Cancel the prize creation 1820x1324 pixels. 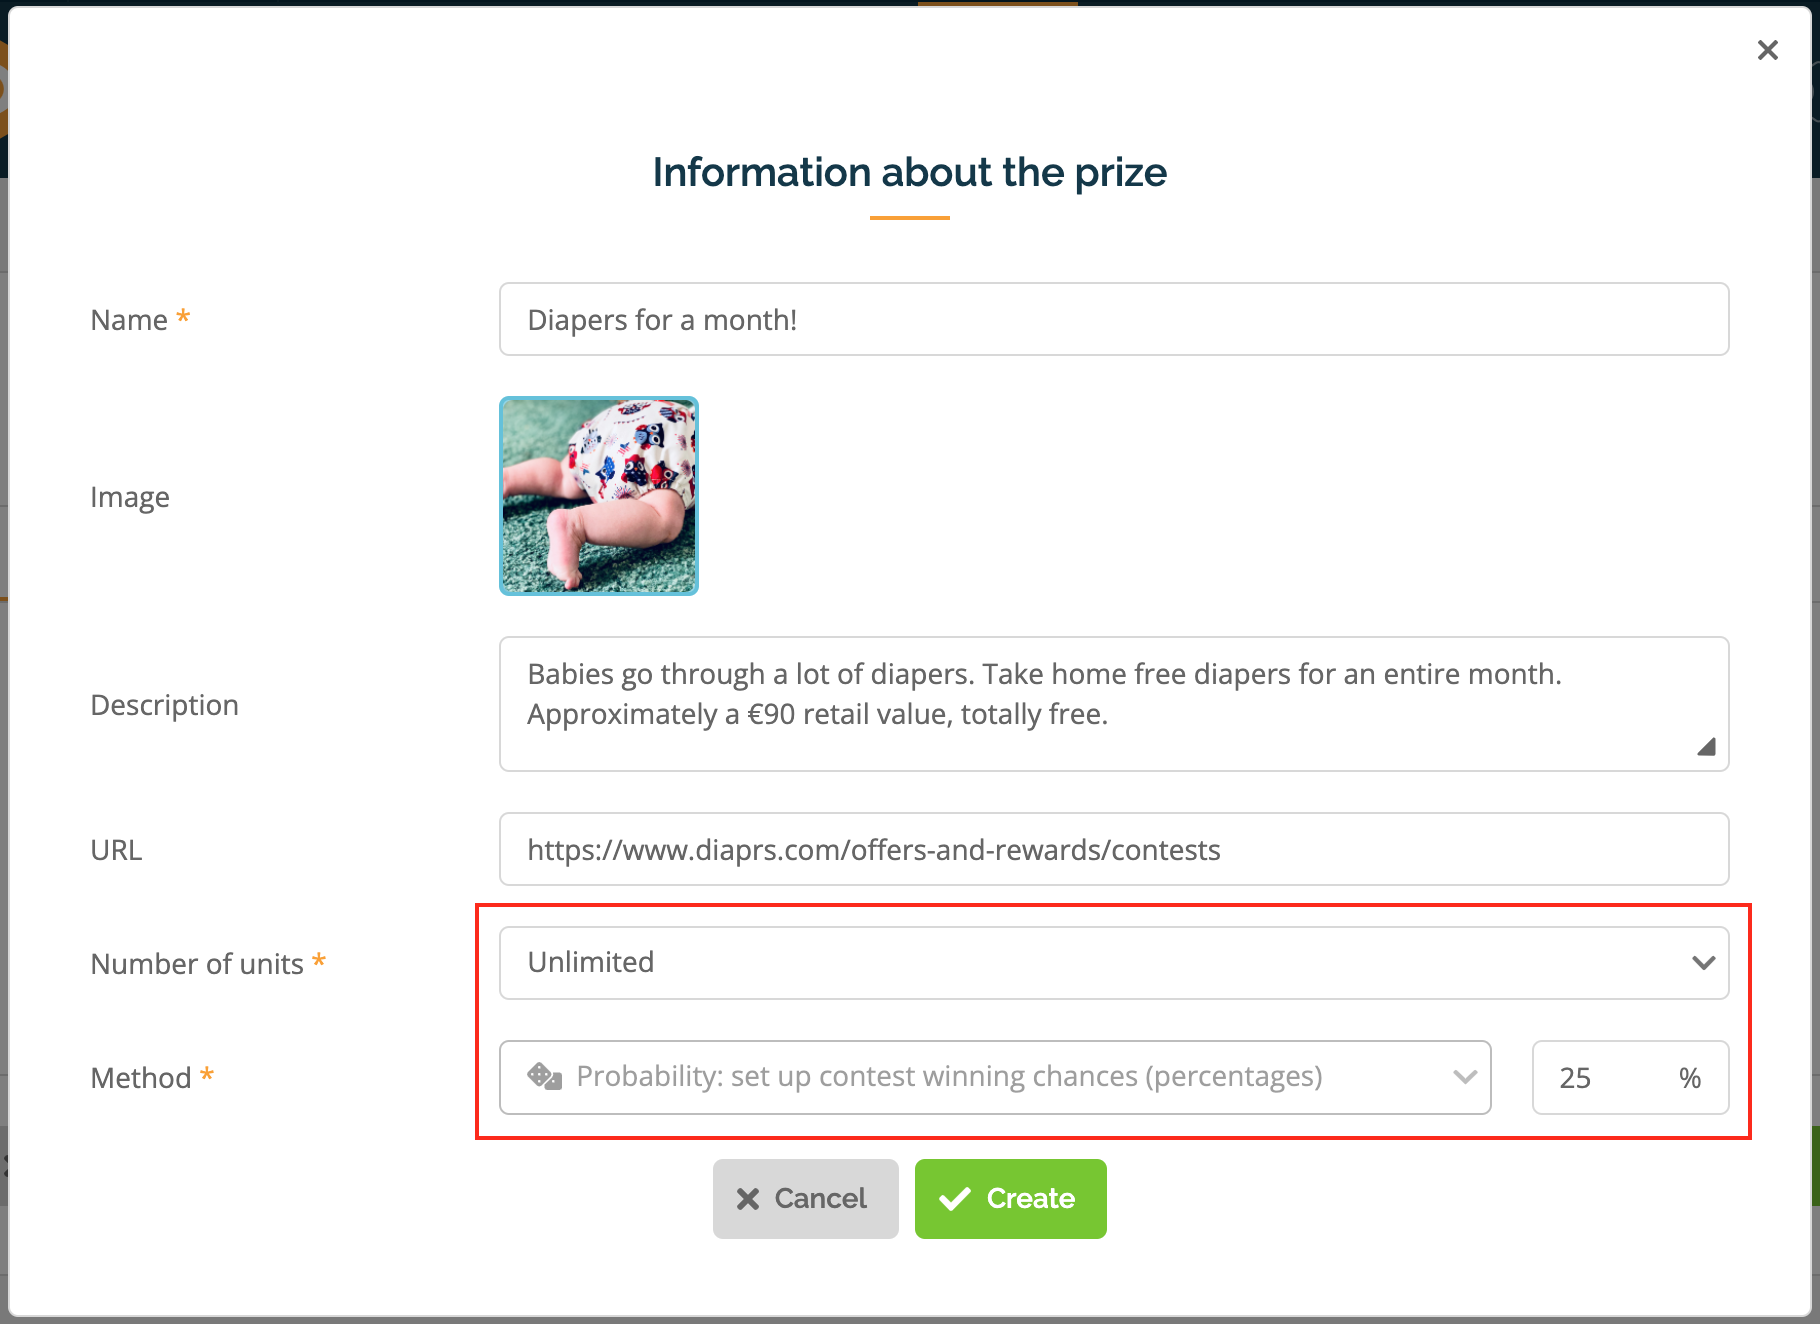pyautogui.click(x=805, y=1198)
